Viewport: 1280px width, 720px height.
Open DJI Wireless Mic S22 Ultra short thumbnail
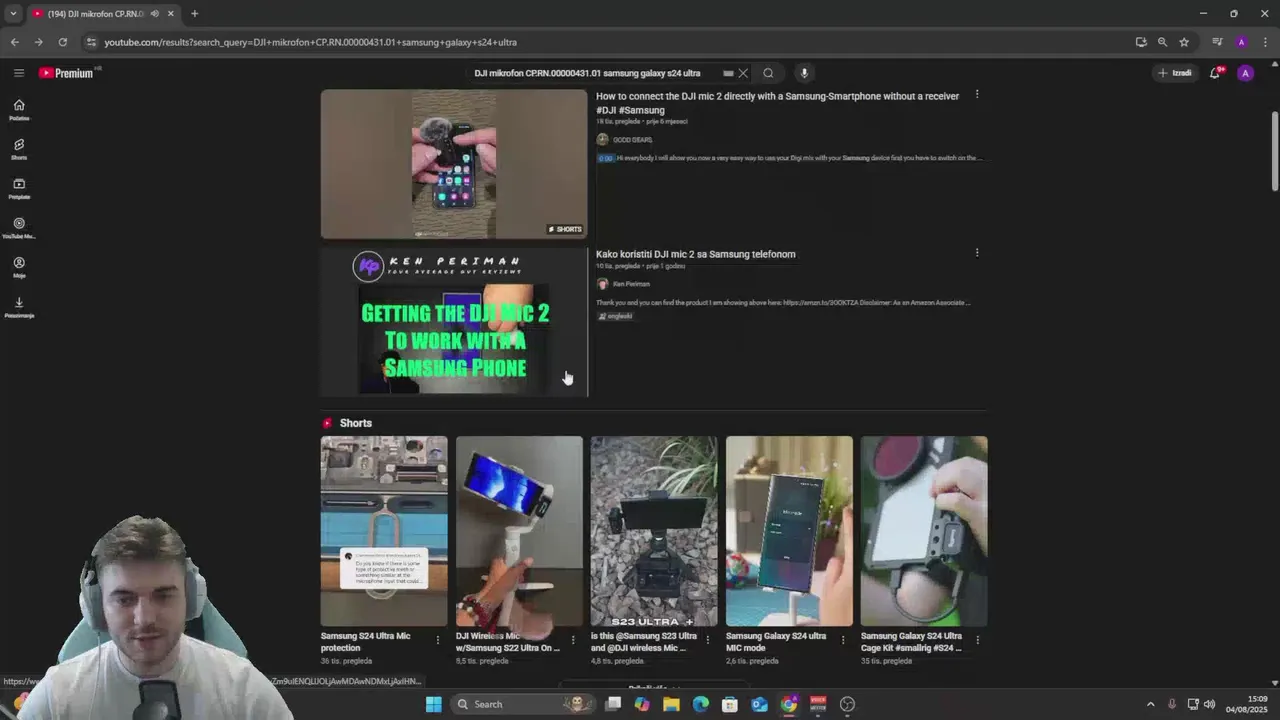[519, 531]
